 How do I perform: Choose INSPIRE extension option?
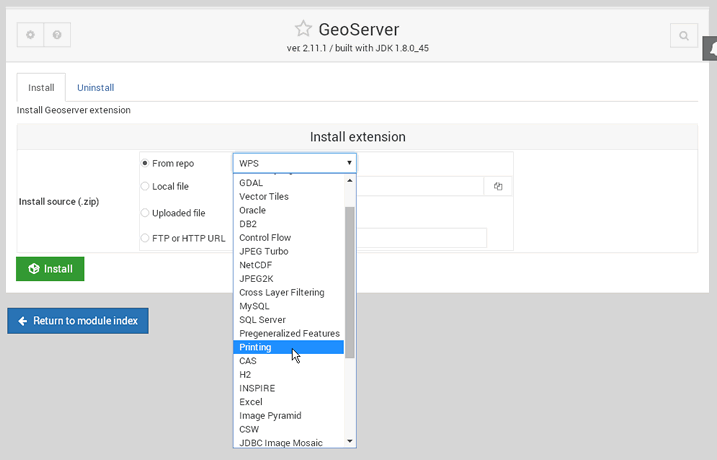[x=289, y=389]
